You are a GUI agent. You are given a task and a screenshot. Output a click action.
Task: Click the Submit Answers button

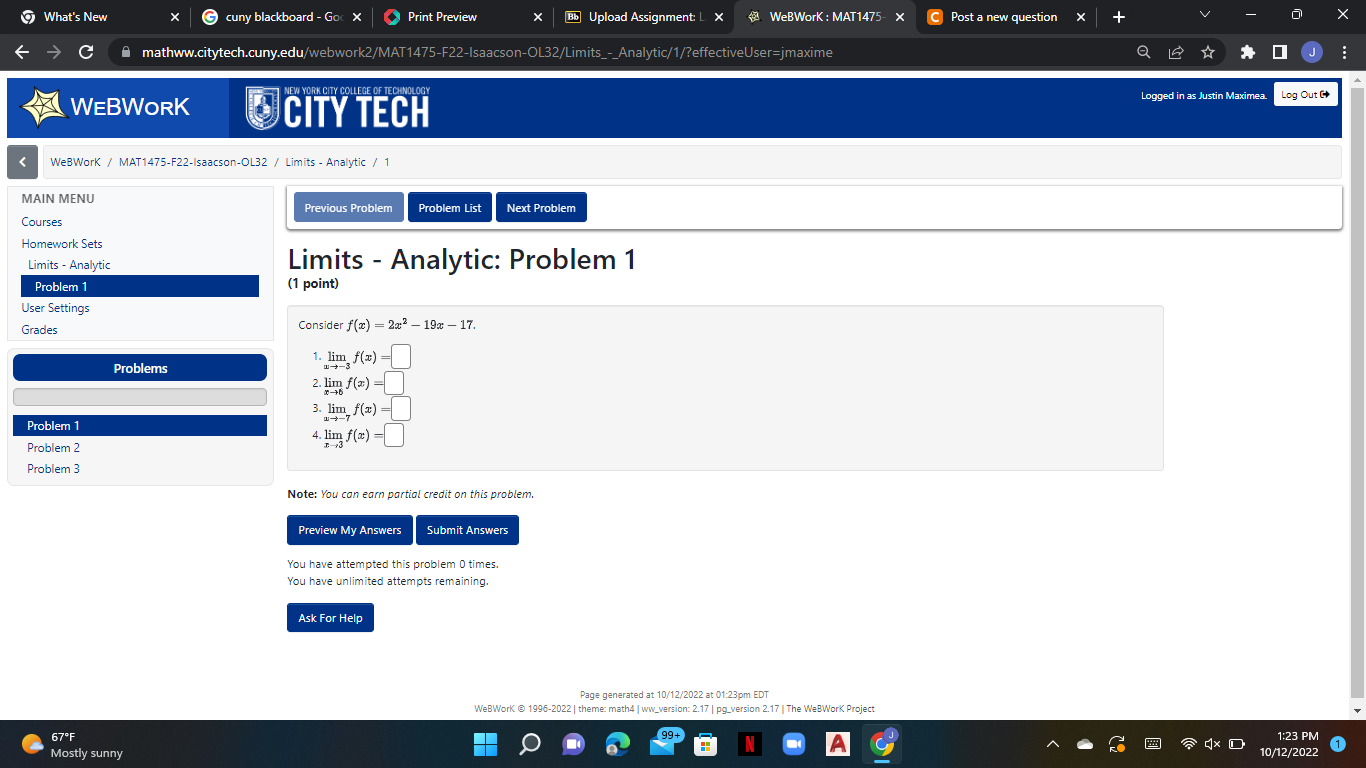467,530
